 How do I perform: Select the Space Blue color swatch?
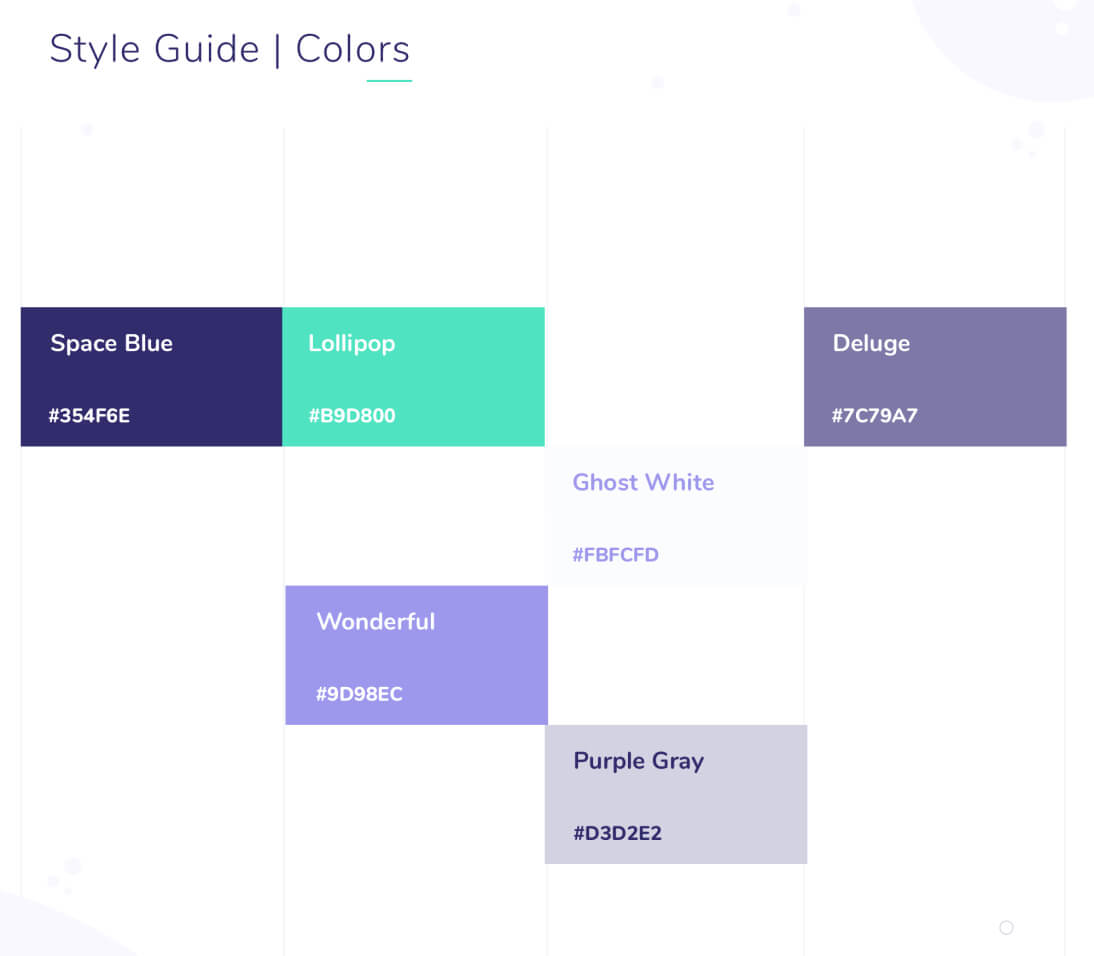pyautogui.click(x=150, y=377)
